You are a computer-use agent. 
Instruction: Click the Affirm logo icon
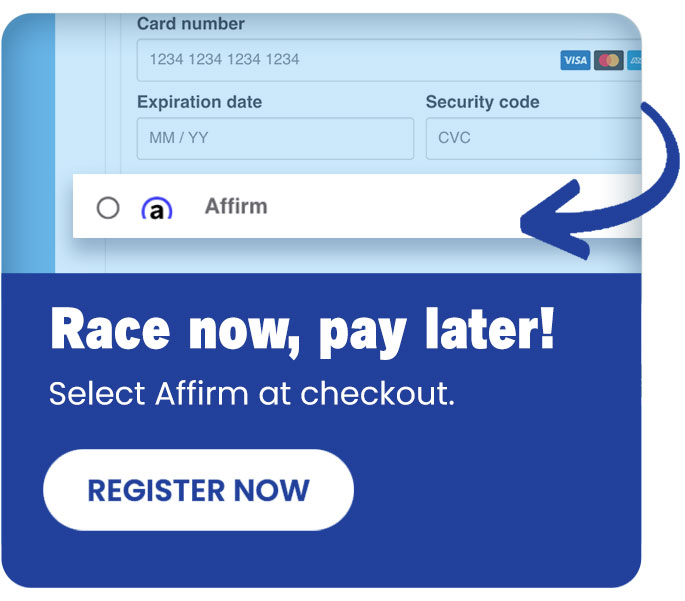point(156,208)
